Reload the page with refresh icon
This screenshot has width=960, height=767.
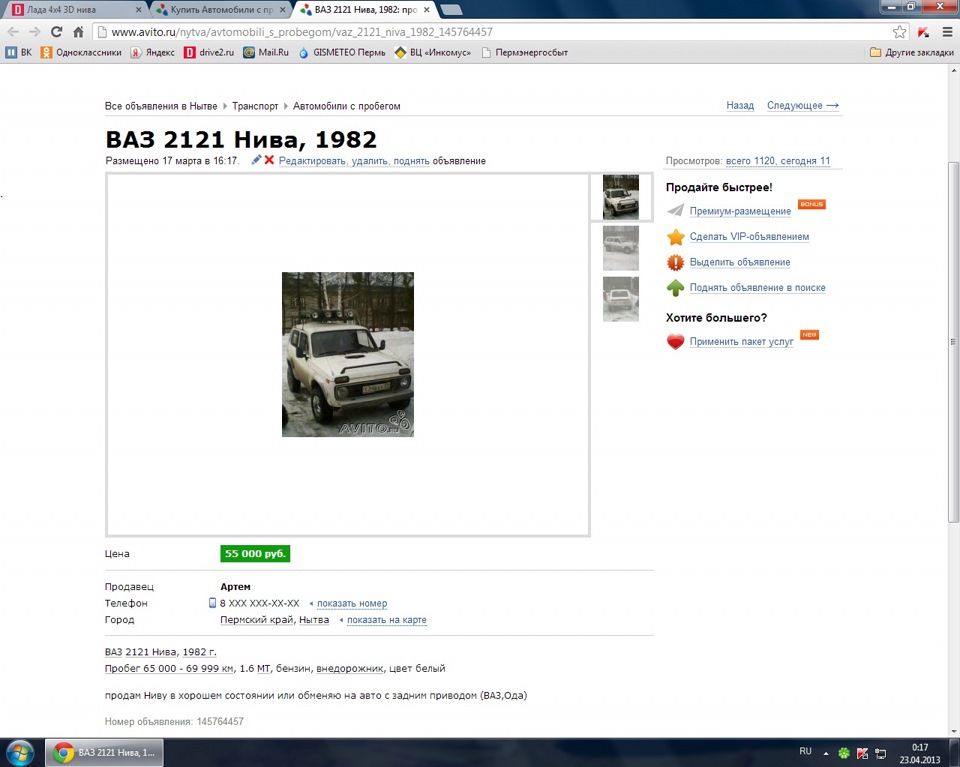pyautogui.click(x=56, y=32)
